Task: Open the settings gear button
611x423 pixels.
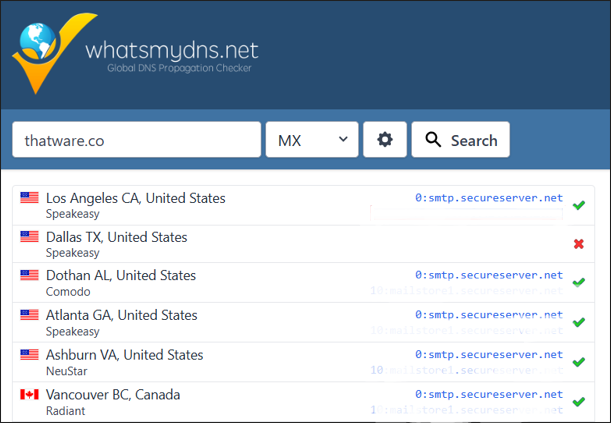Action: (384, 140)
